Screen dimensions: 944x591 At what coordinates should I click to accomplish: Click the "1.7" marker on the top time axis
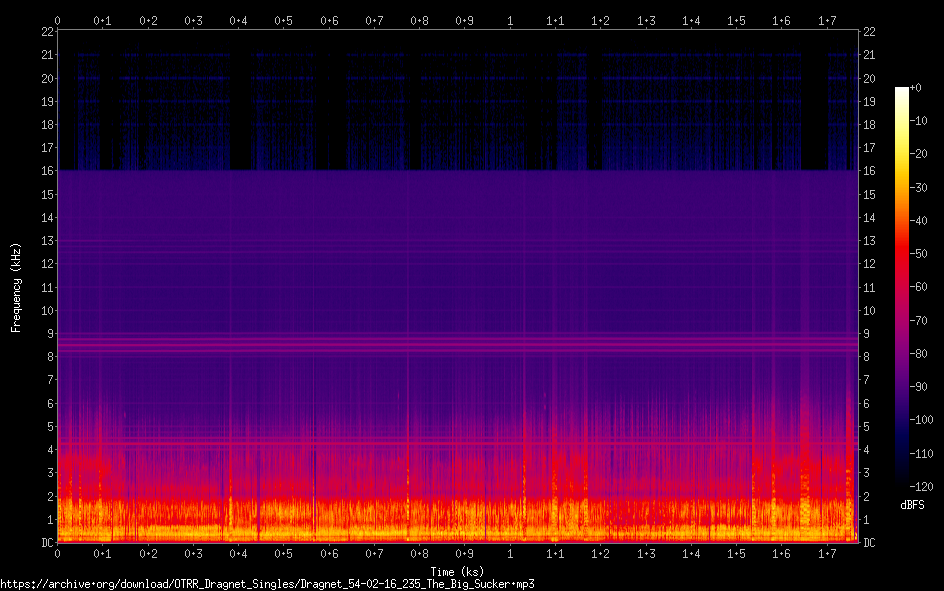point(827,20)
